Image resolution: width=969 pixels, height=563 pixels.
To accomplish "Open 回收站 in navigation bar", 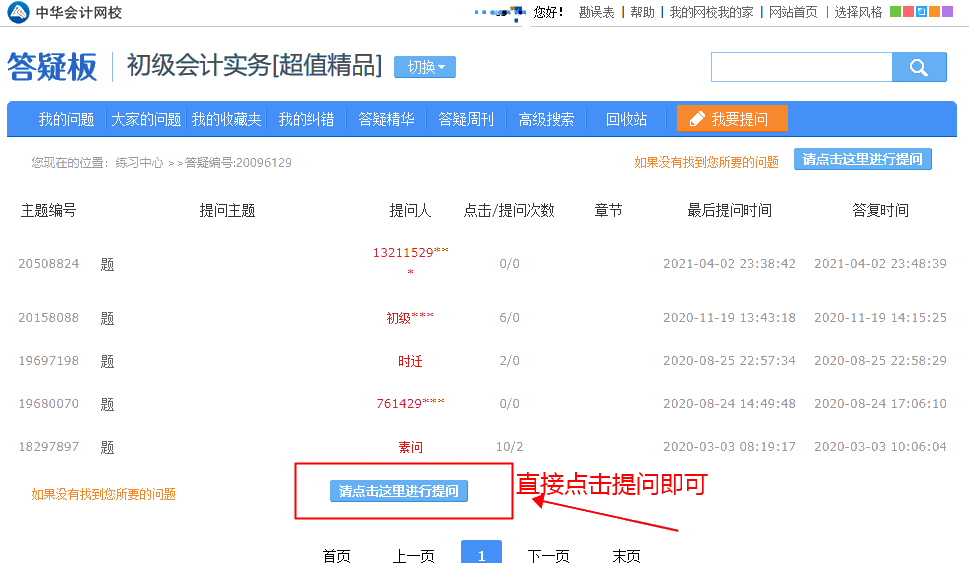I will 626,119.
